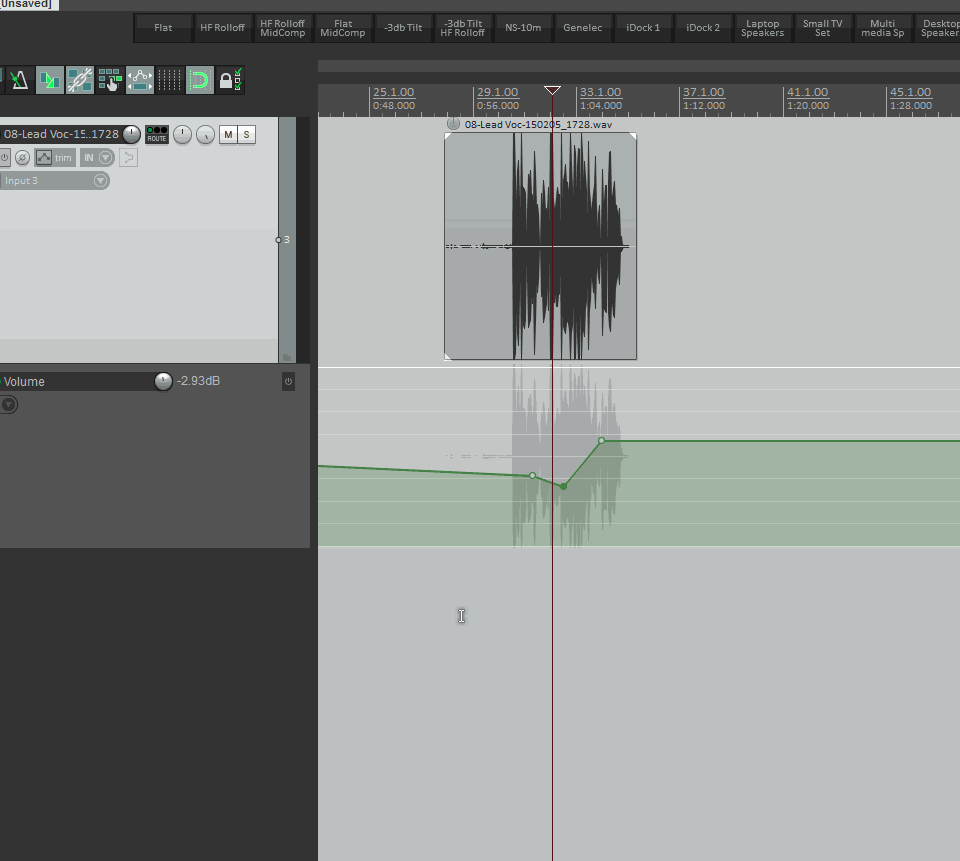Toggle snap magnet icon
Viewport: 960px width, 861px height.
(x=200, y=80)
